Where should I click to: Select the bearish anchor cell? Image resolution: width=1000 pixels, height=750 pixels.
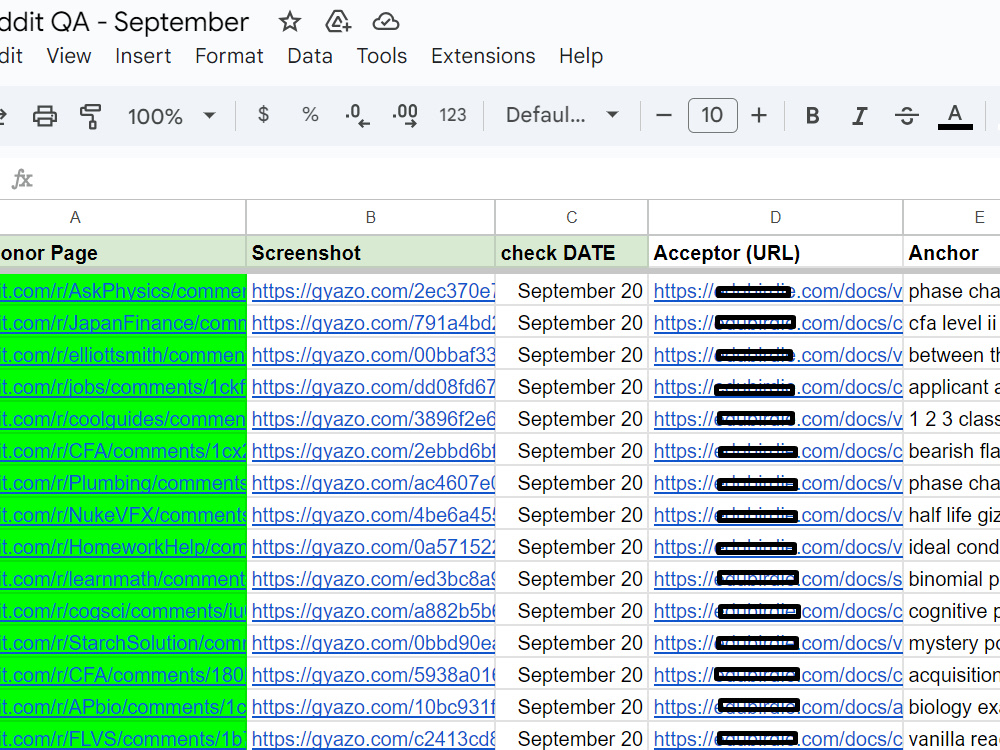[952, 451]
